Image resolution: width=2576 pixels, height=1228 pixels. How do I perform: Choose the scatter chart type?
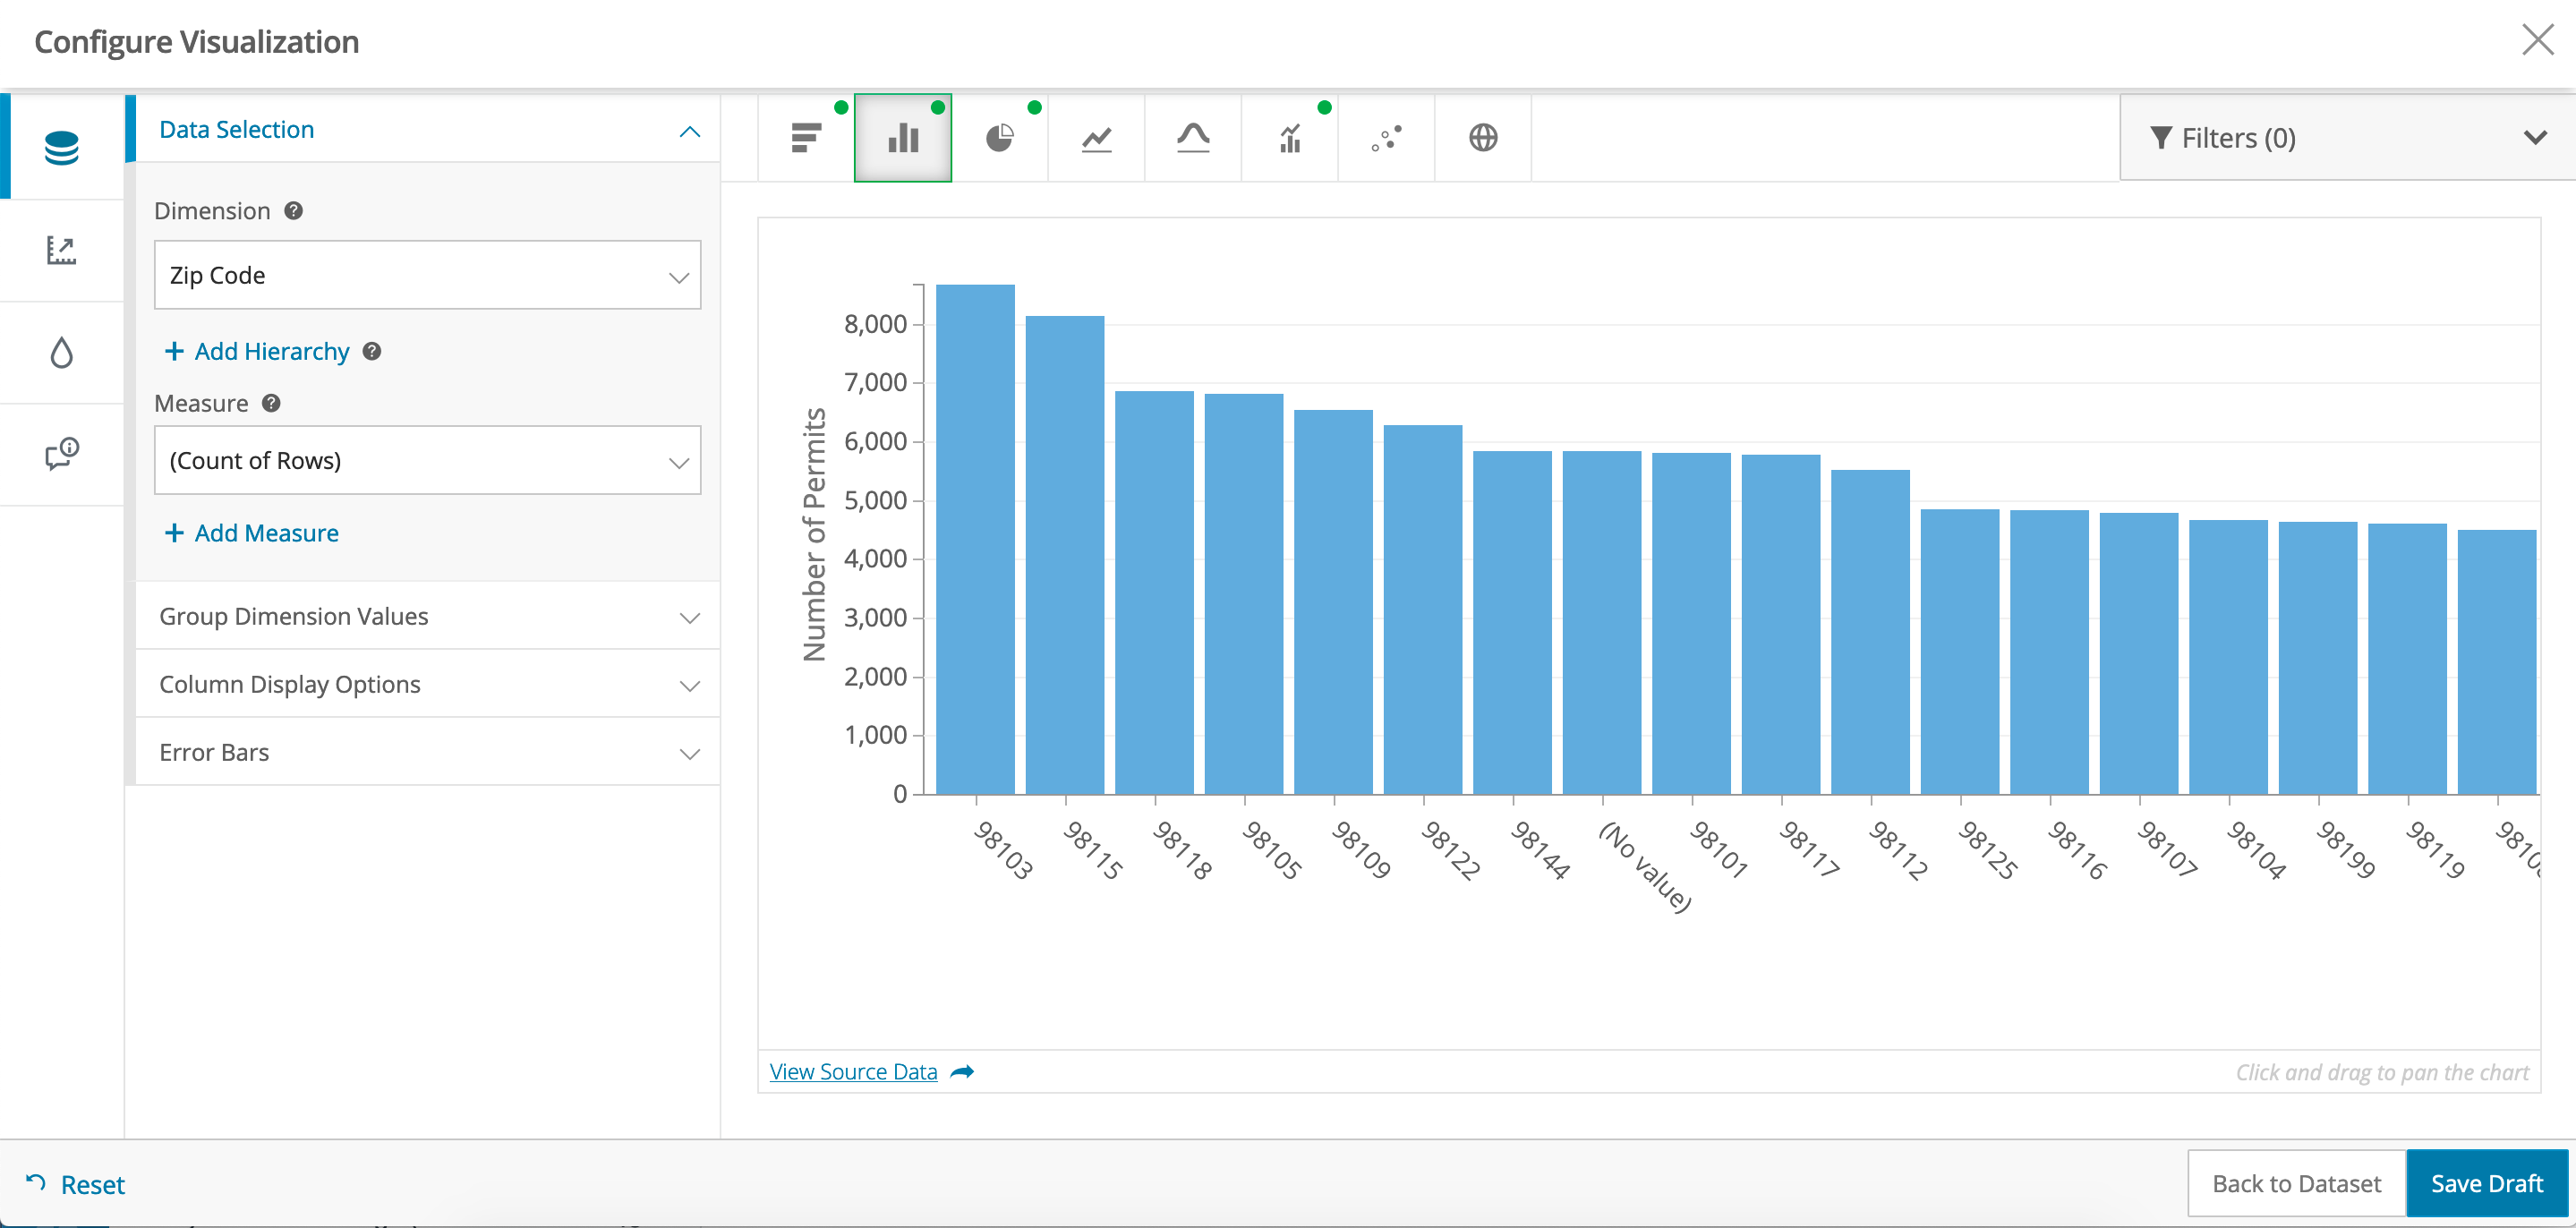tap(1386, 138)
